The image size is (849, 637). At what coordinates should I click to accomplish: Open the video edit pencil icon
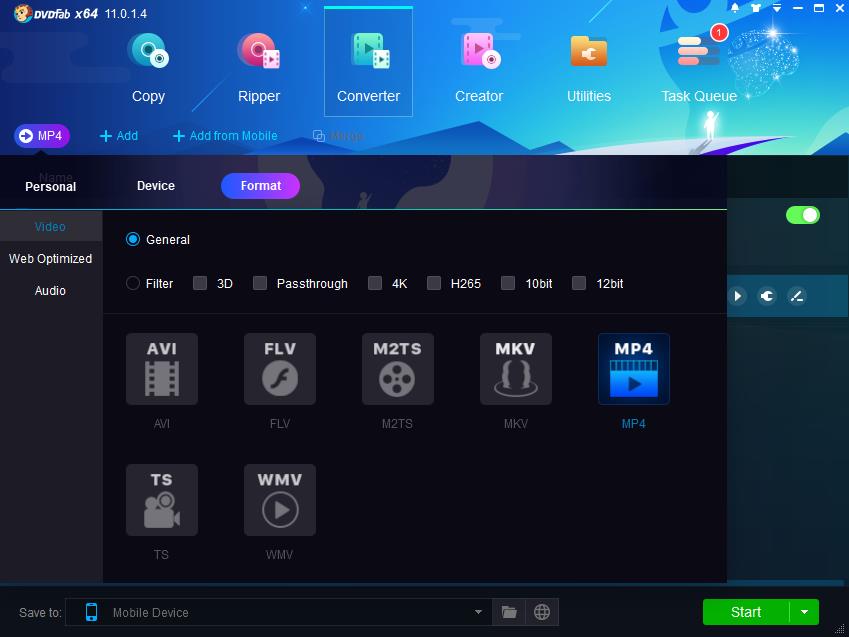pos(796,296)
